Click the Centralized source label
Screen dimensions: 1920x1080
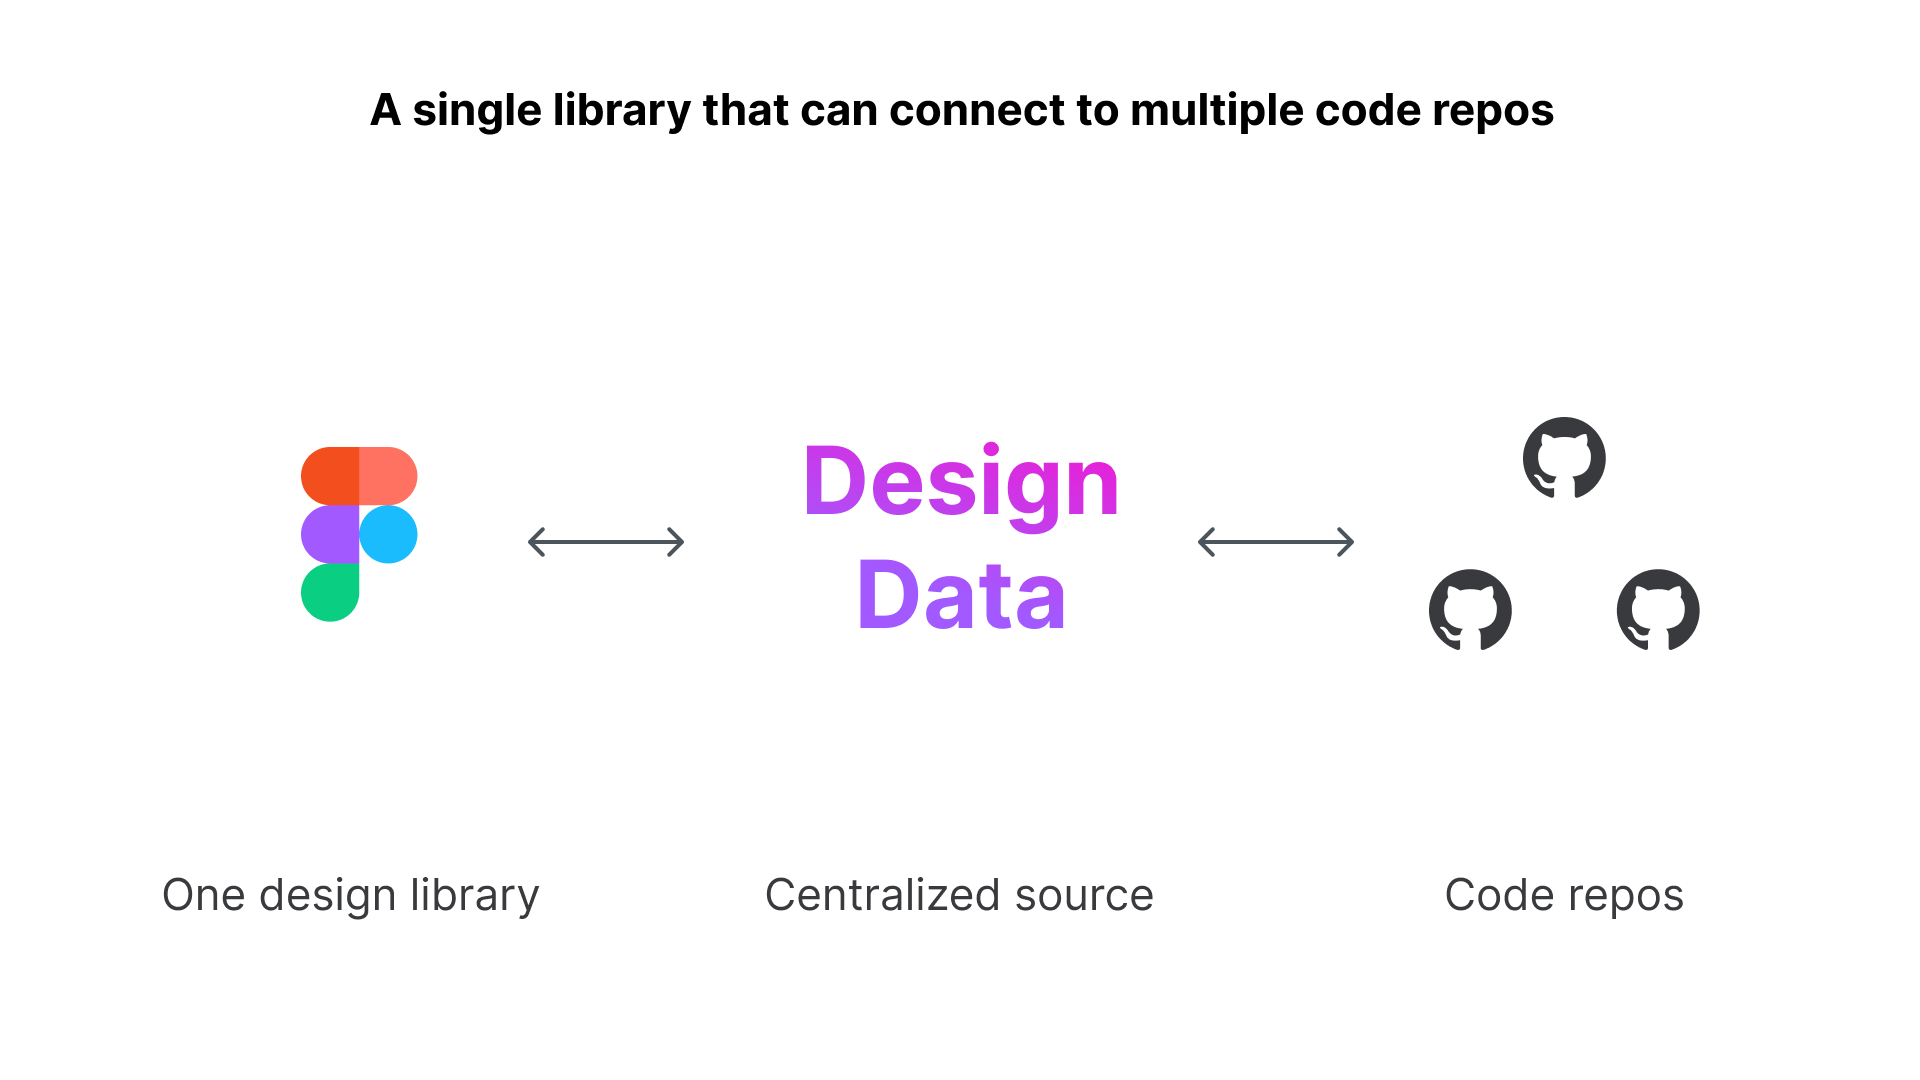[959, 895]
